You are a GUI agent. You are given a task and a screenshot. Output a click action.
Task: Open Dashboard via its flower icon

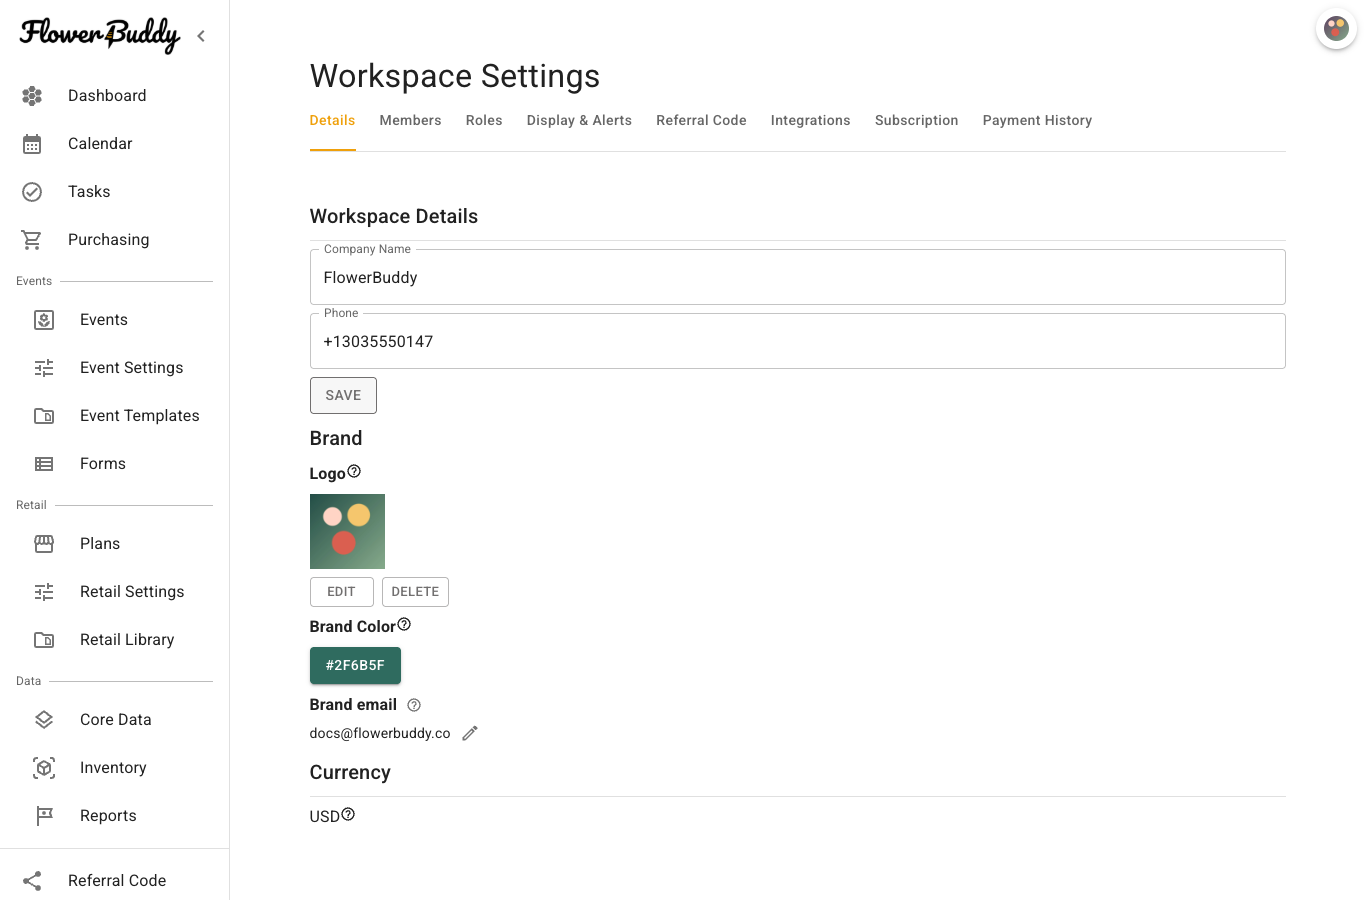point(32,96)
